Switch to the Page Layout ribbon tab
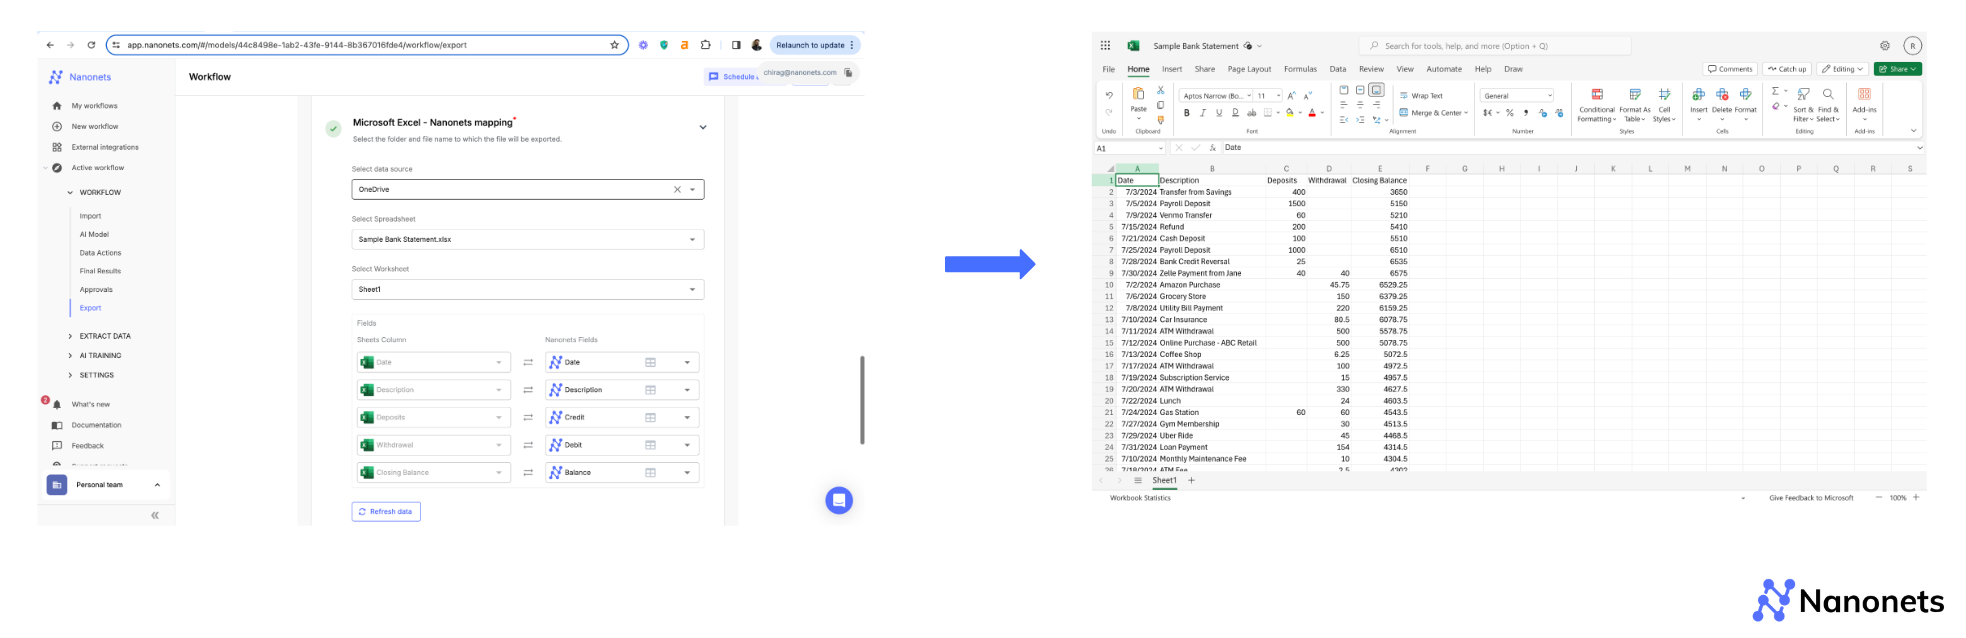Image resolution: width=1966 pixels, height=638 pixels. coord(1249,69)
